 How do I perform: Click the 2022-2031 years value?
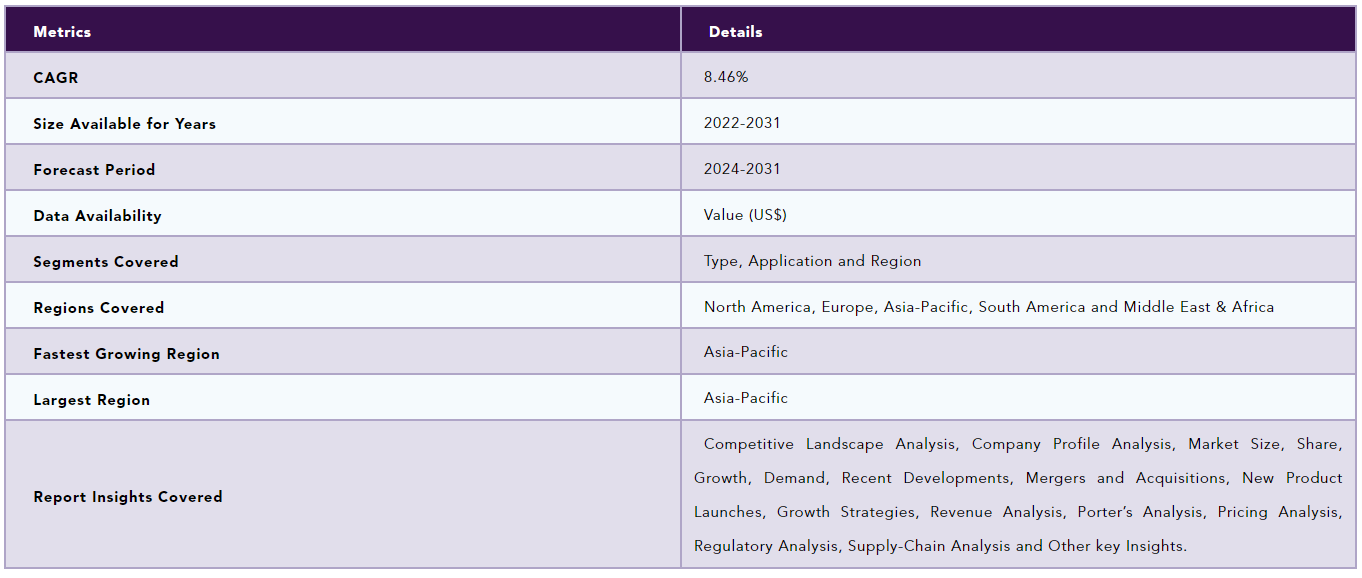742,123
